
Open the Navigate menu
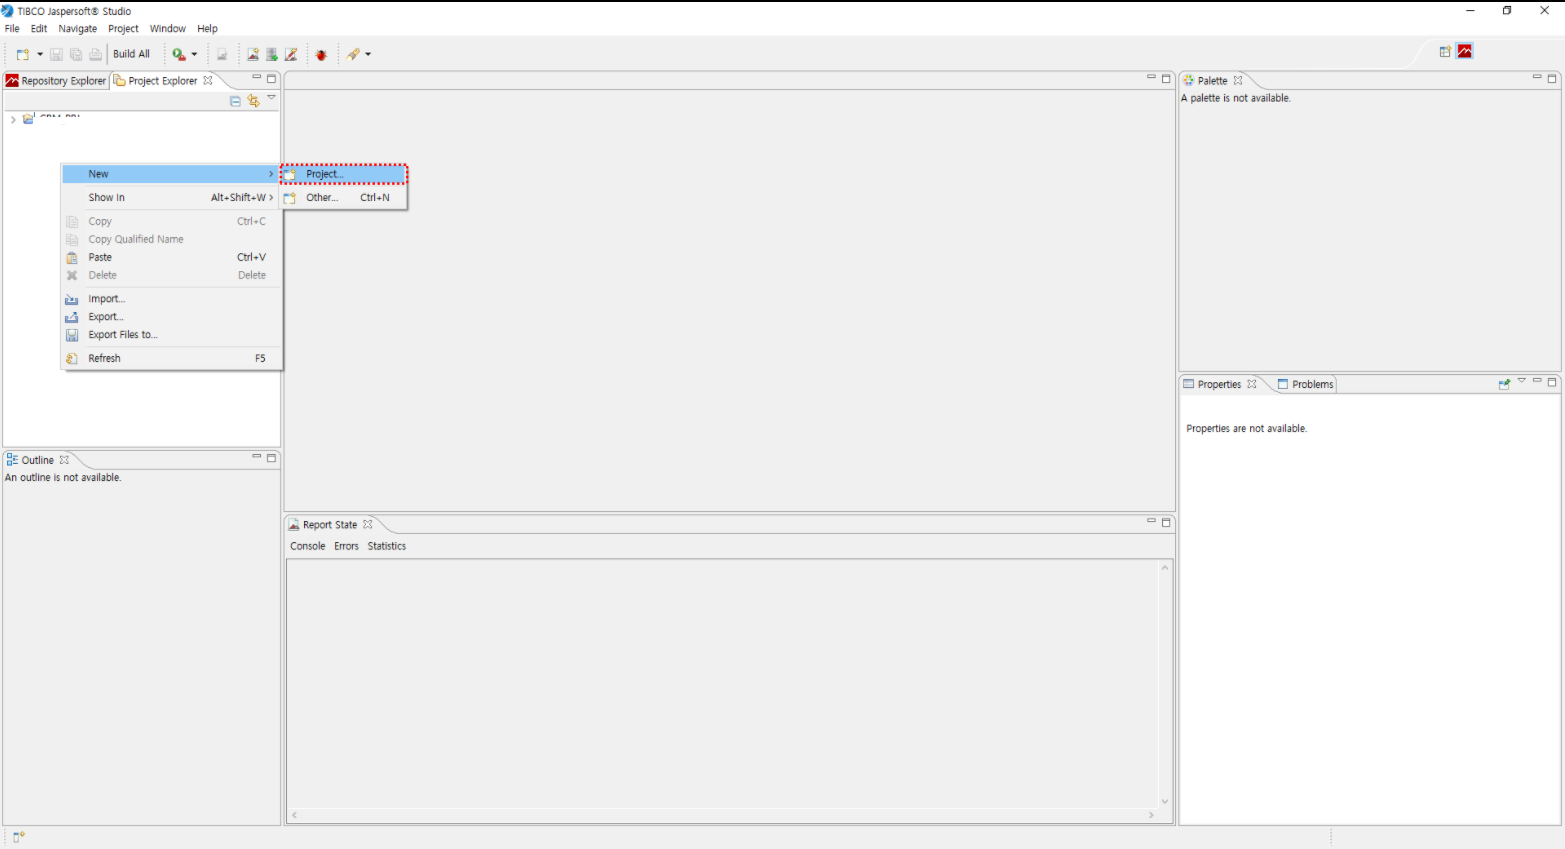pos(78,29)
